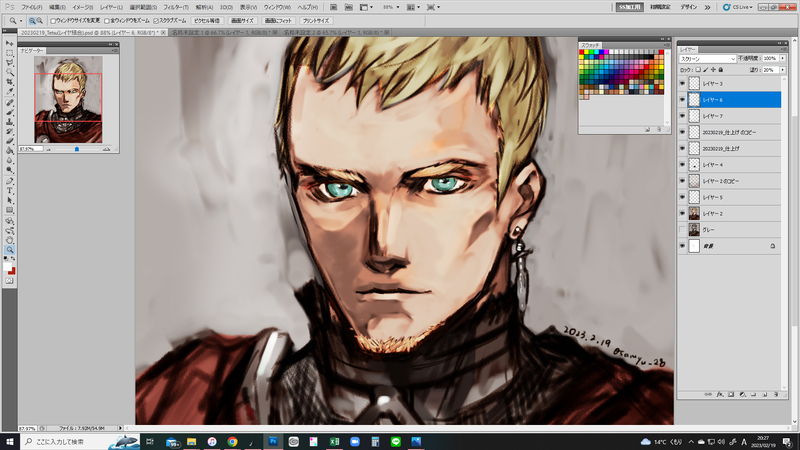Select the Blur tool

pyautogui.click(x=10, y=161)
